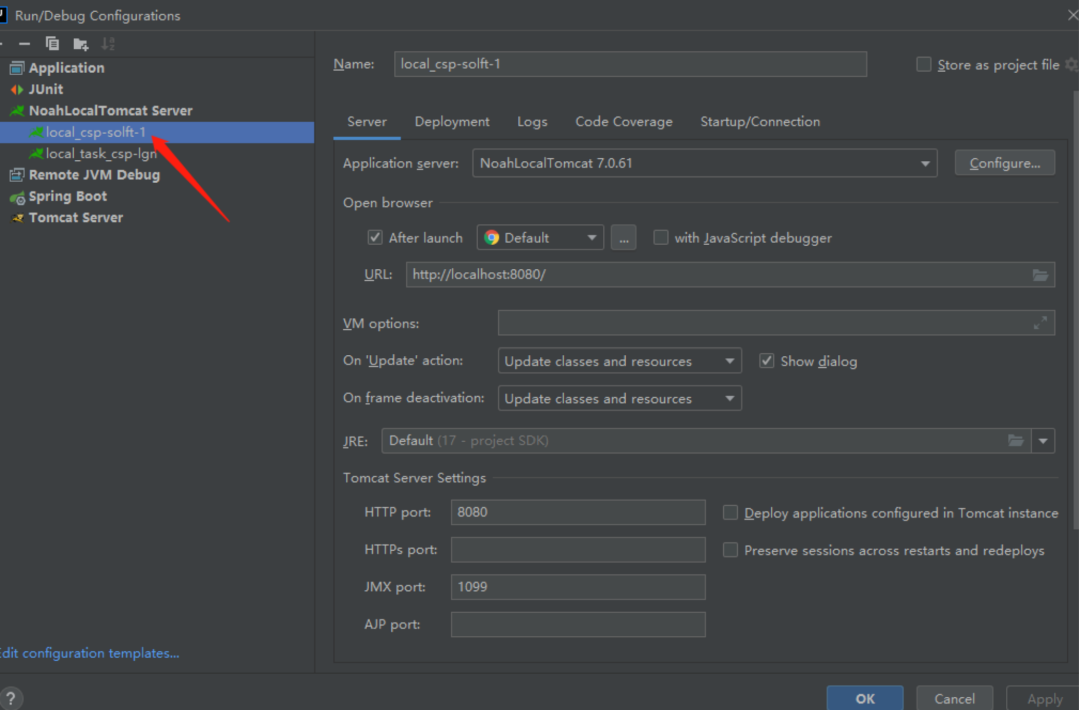Click the Configure... button
Image resolution: width=1080 pixels, height=710 pixels.
[x=1004, y=163]
